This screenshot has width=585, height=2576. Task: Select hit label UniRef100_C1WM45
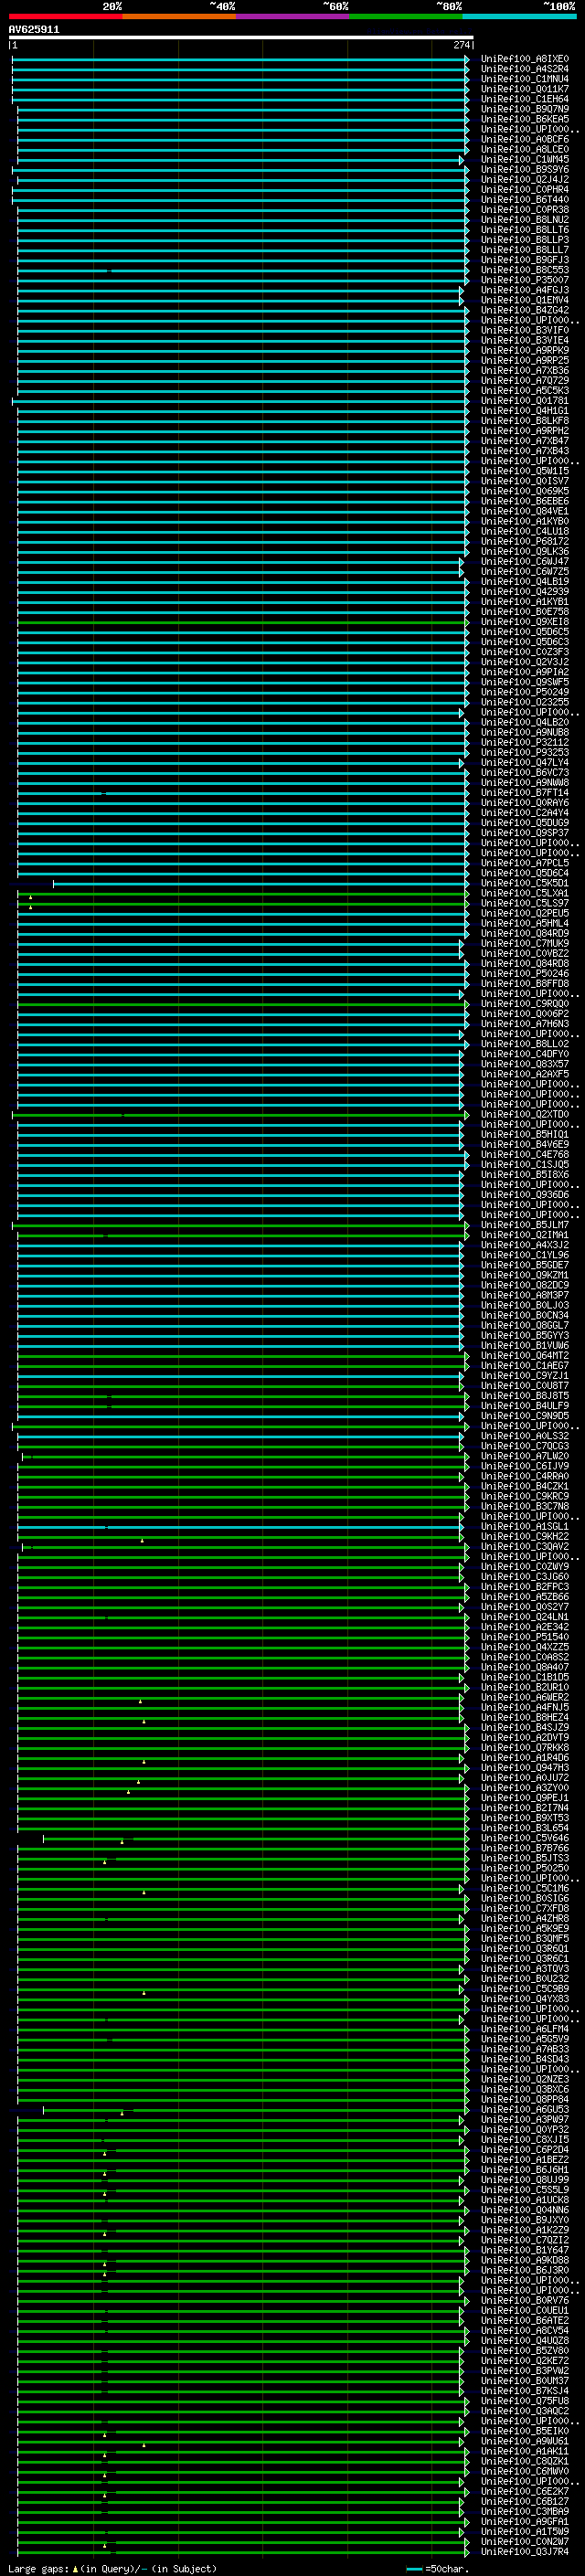[525, 159]
